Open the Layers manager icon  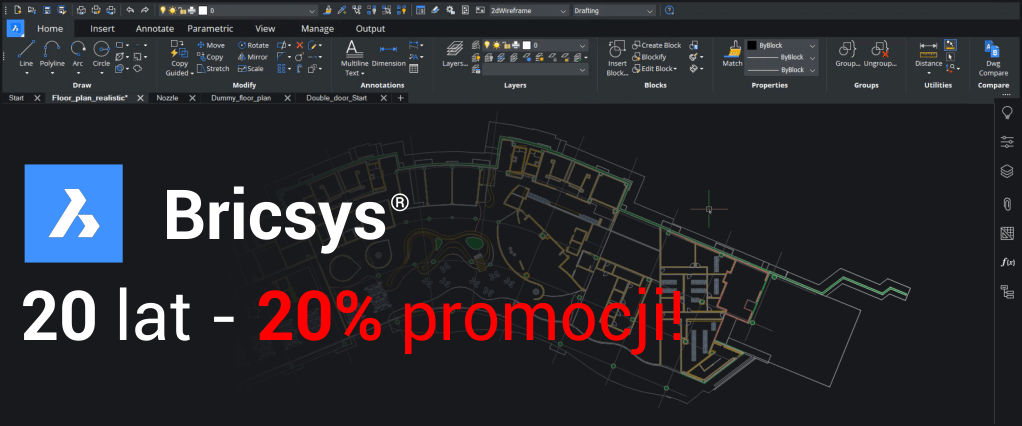[455, 50]
